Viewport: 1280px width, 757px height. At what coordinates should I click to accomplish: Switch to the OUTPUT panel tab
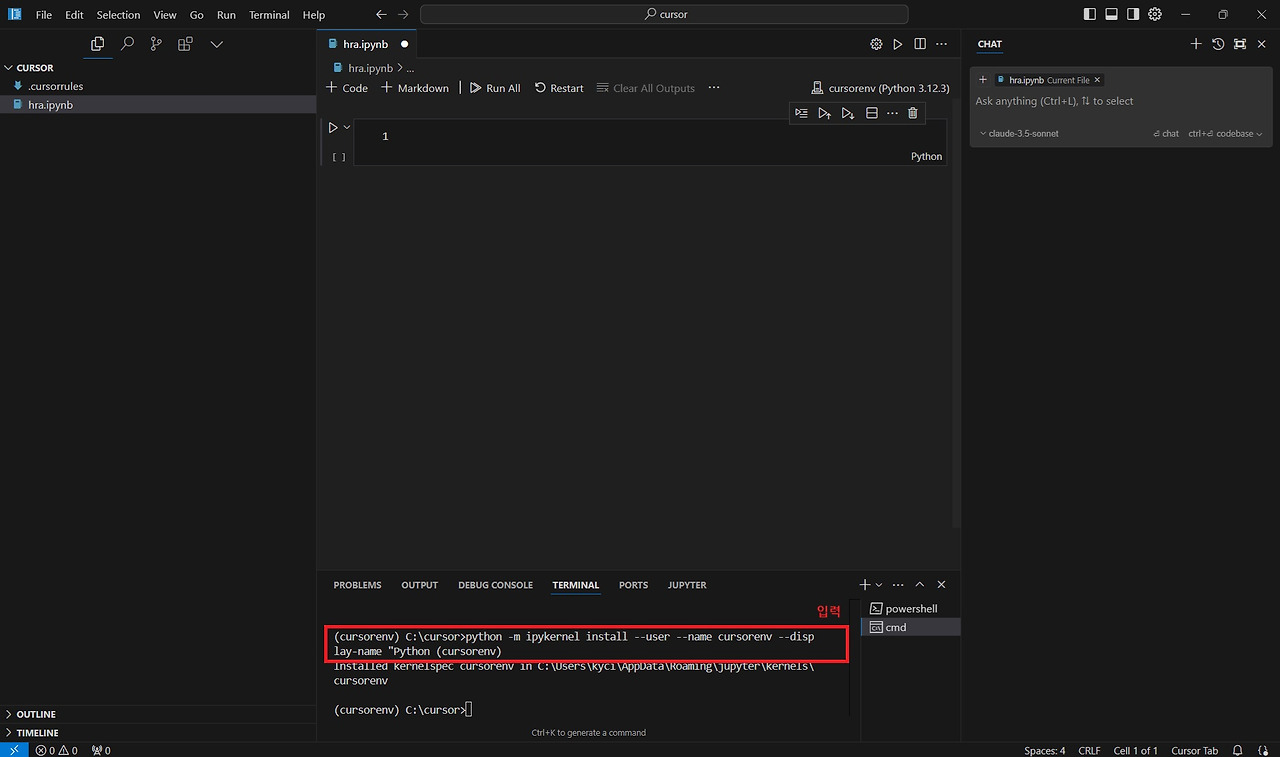coord(420,585)
